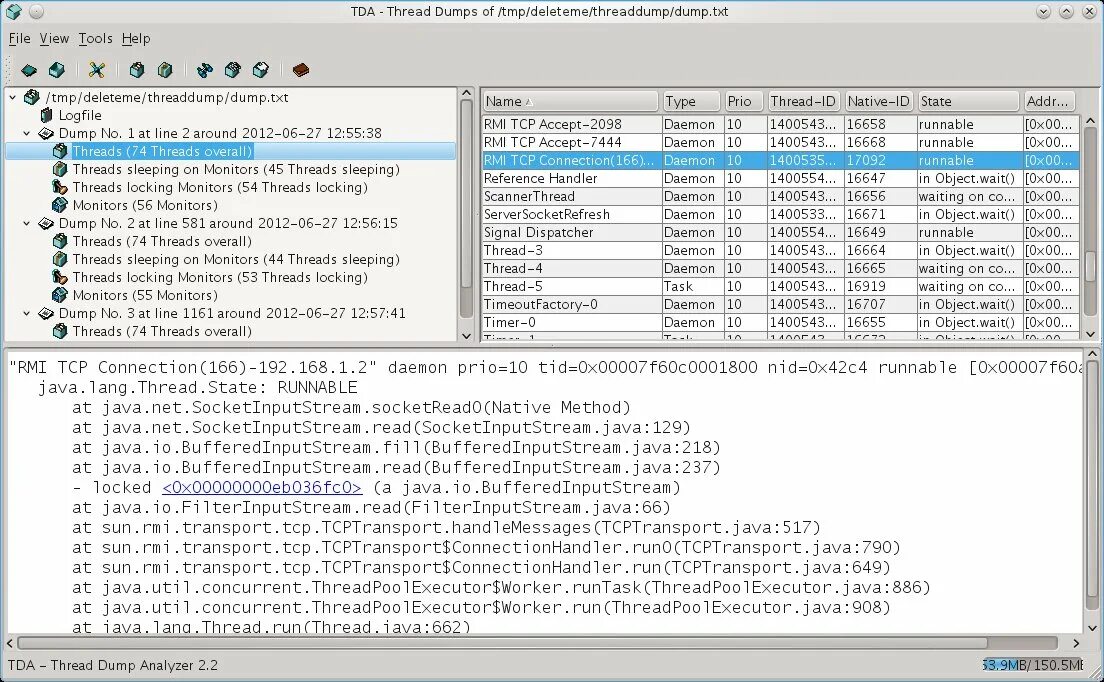Viewport: 1104px width, 682px height.
Task: Select Threads (74 Threads overall) under Dump No. 1
Action: click(x=162, y=151)
